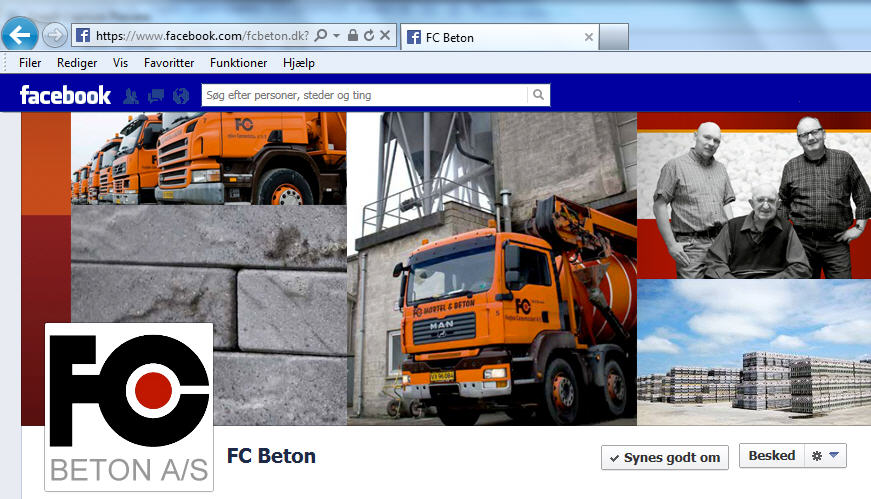This screenshot has width=871, height=499.
Task: Stop loading with the address bar X
Action: tap(385, 36)
